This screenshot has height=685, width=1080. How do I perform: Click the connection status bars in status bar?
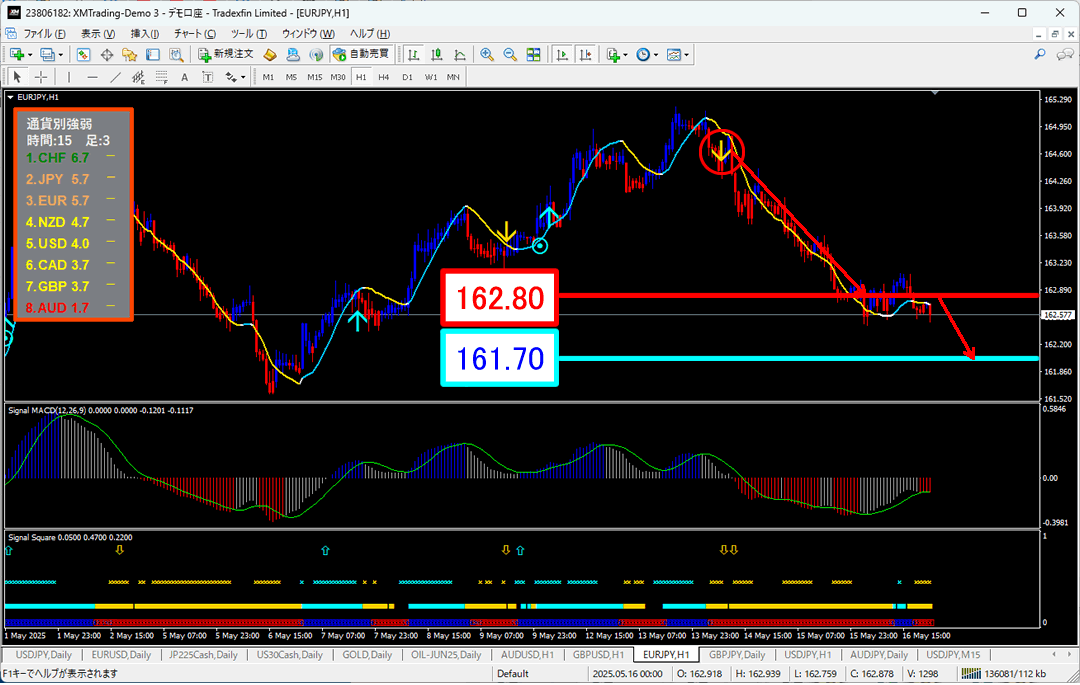(970, 673)
